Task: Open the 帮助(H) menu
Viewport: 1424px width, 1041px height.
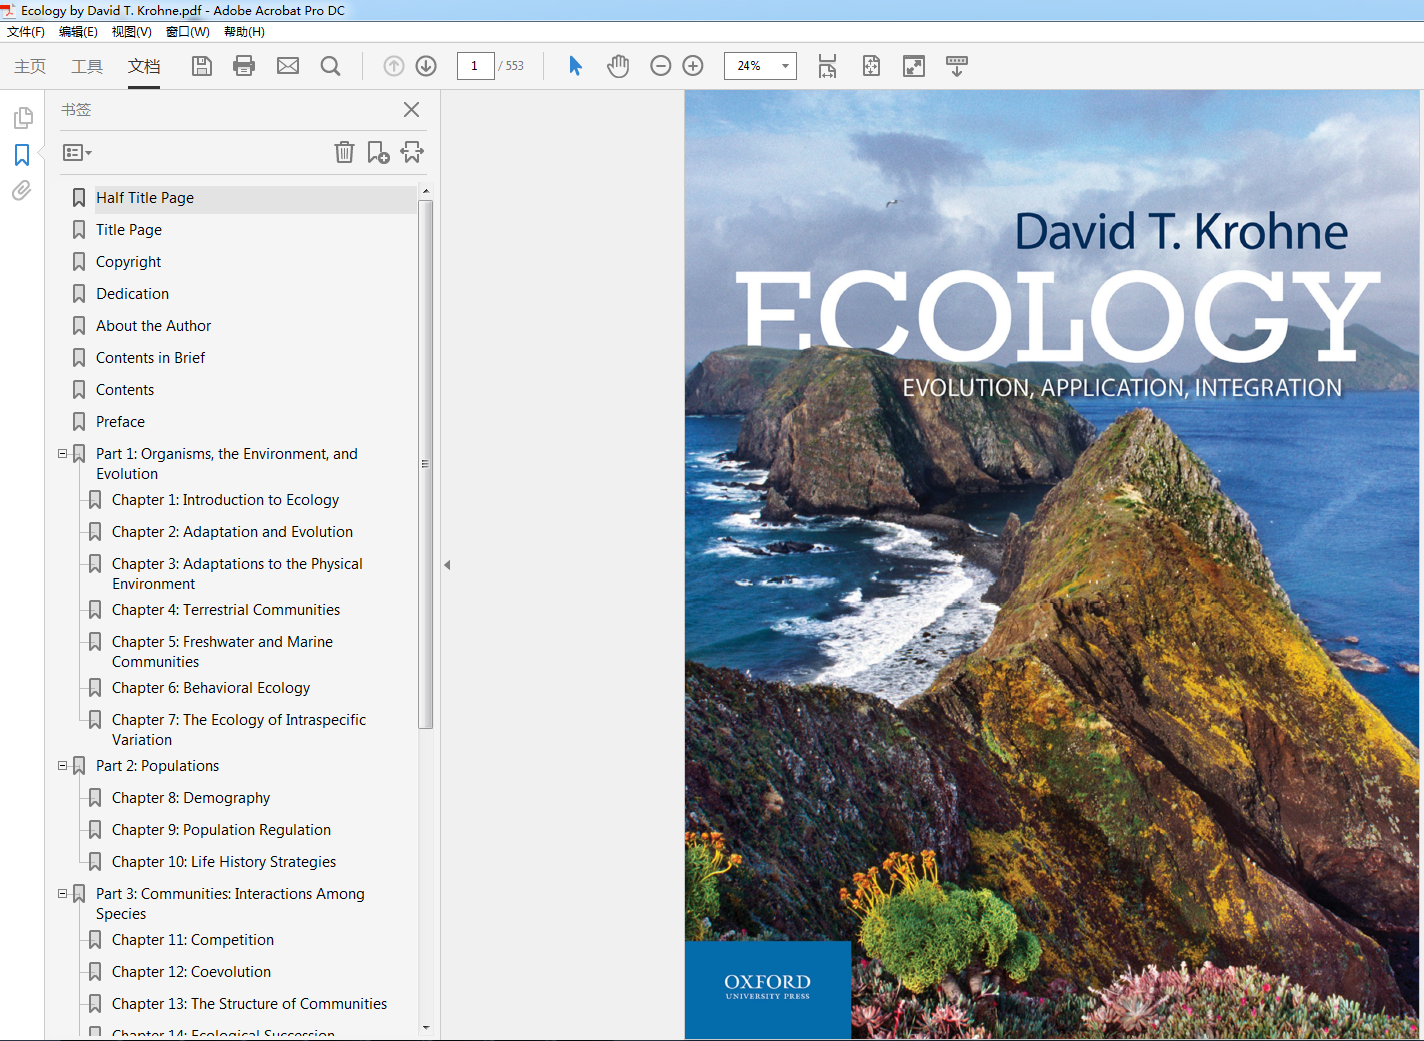Action: coord(244,32)
